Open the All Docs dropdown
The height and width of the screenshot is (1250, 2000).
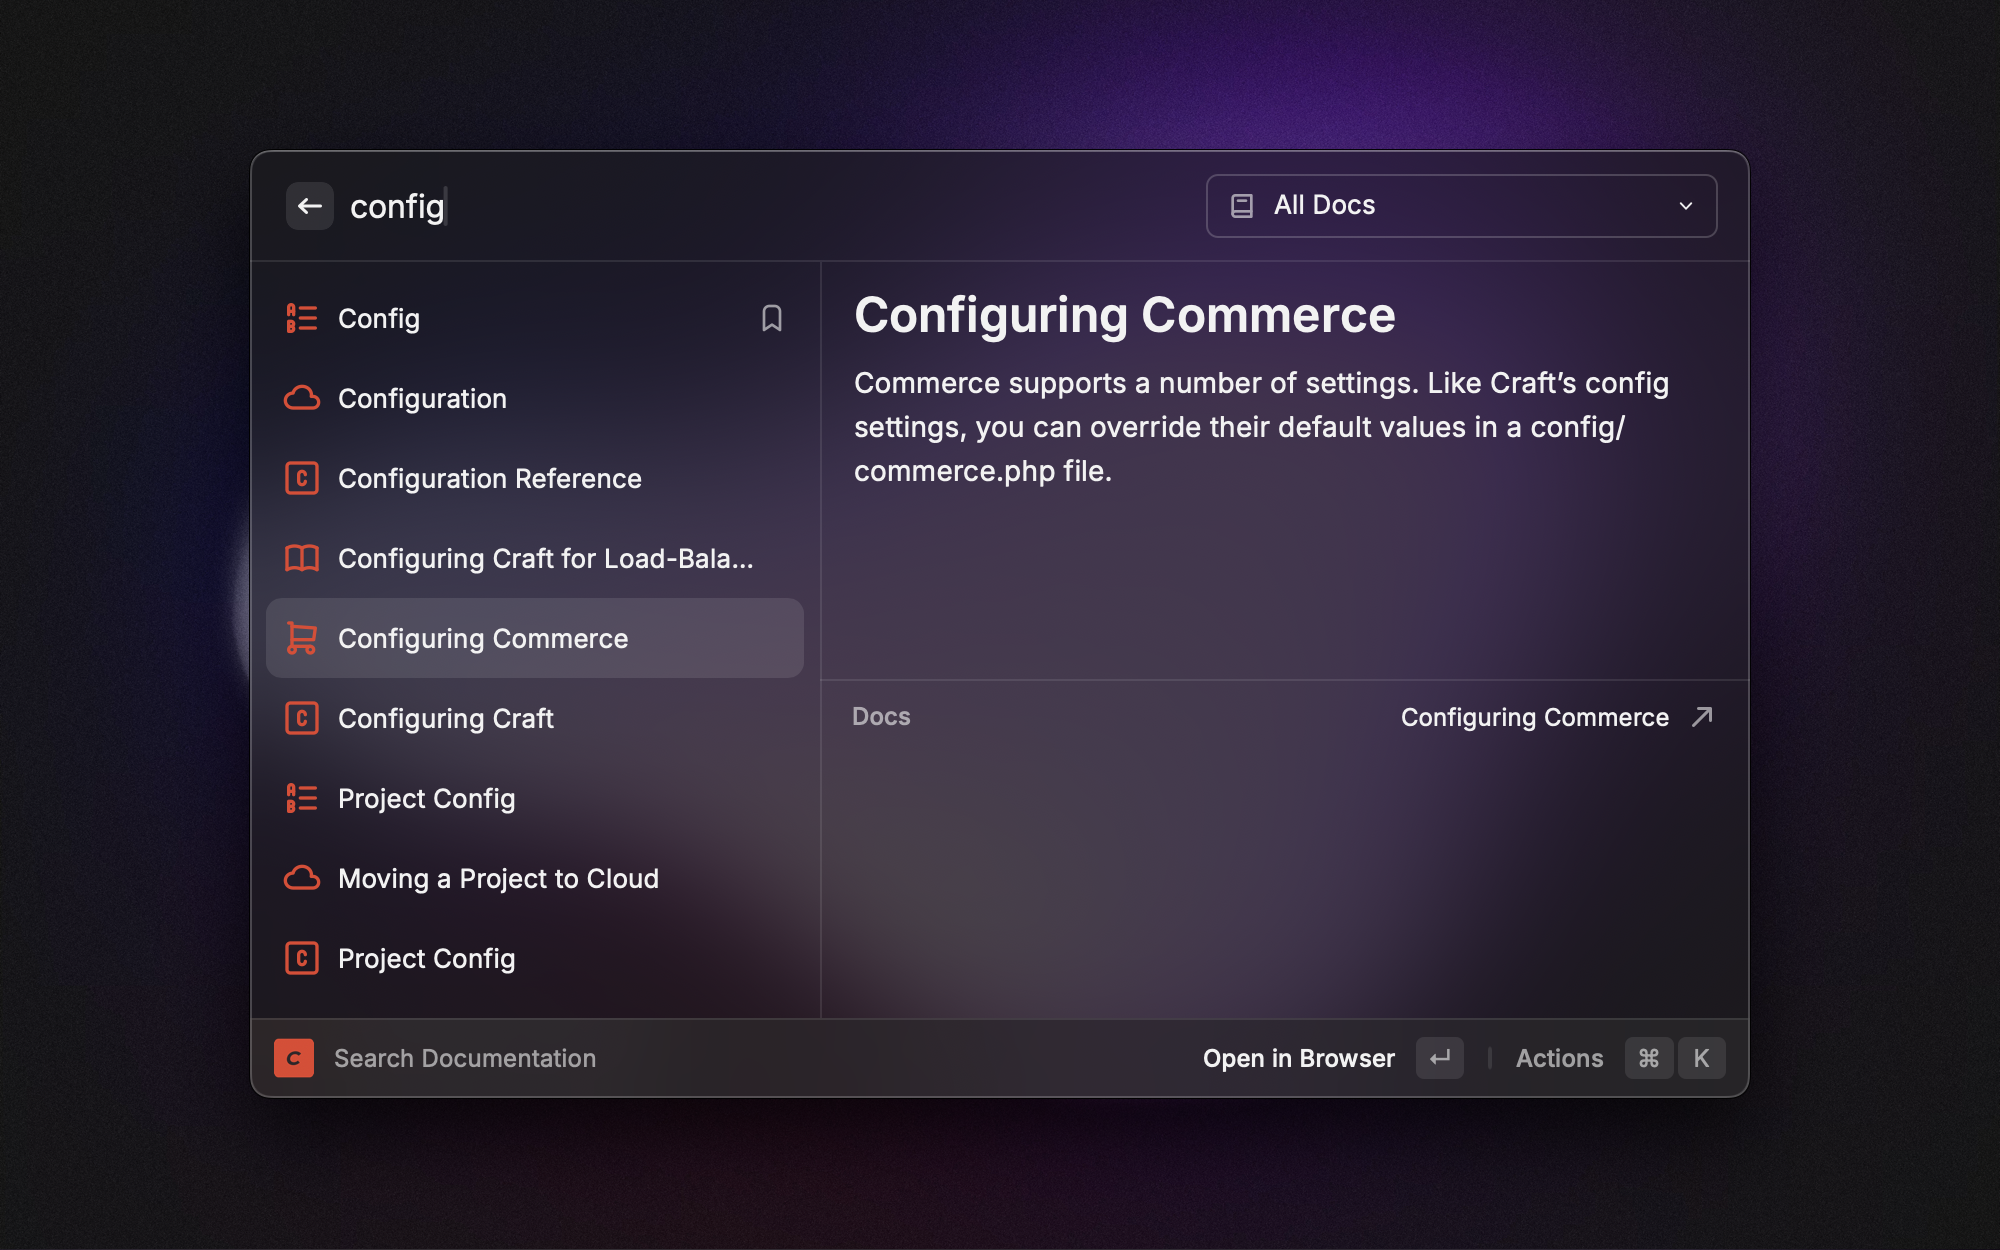tap(1460, 206)
